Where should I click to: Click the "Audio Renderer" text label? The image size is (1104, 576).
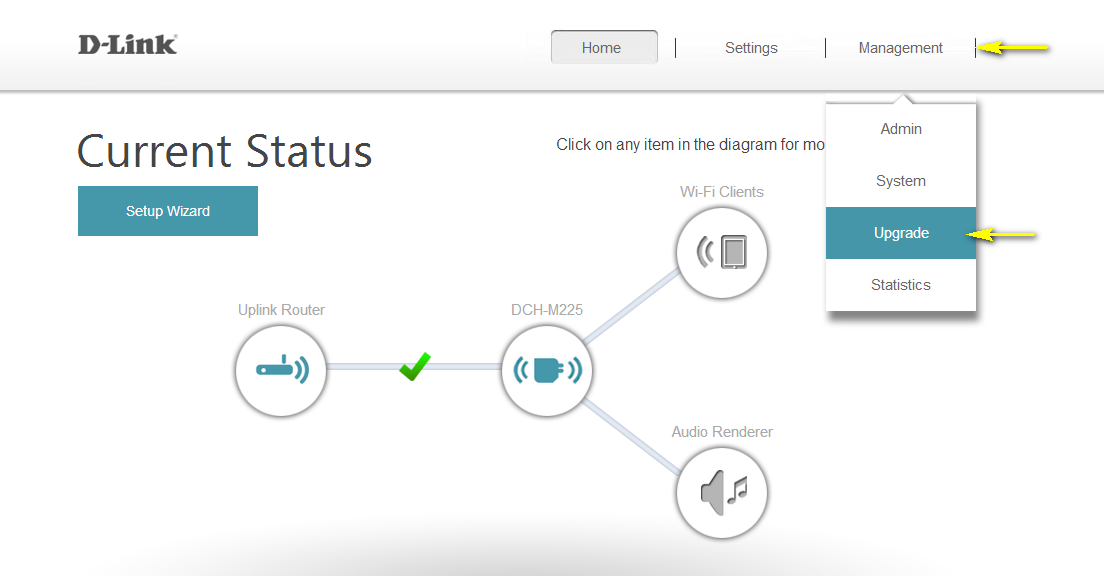point(722,432)
